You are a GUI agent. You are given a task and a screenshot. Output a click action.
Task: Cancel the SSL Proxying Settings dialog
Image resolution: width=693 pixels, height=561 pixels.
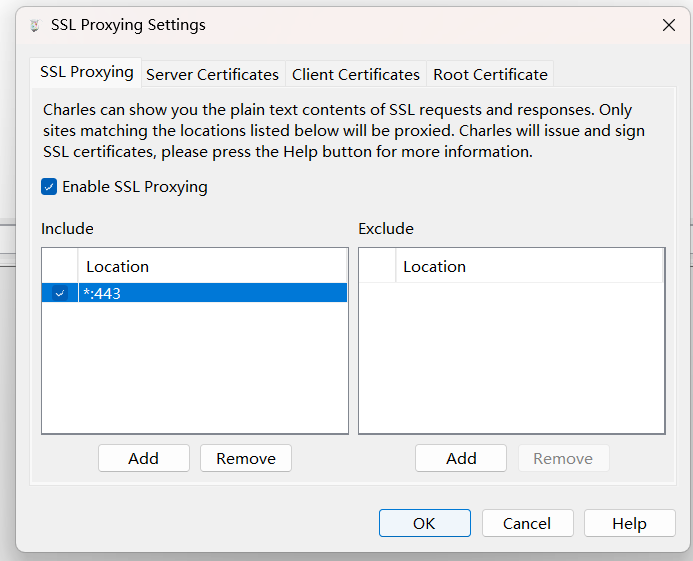click(x=527, y=523)
